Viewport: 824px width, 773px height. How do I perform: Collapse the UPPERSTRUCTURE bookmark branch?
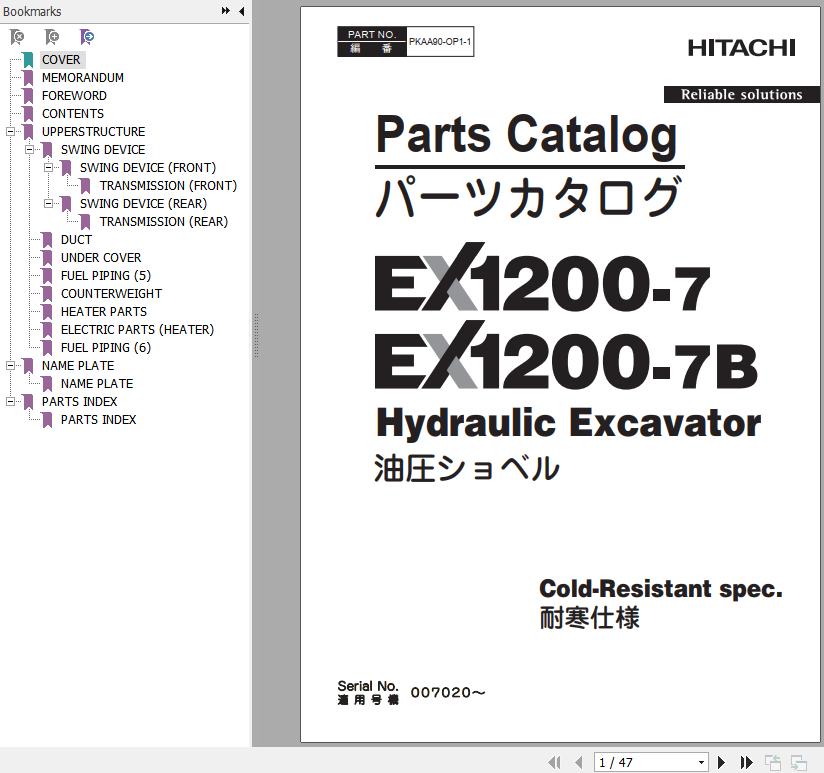coord(10,131)
